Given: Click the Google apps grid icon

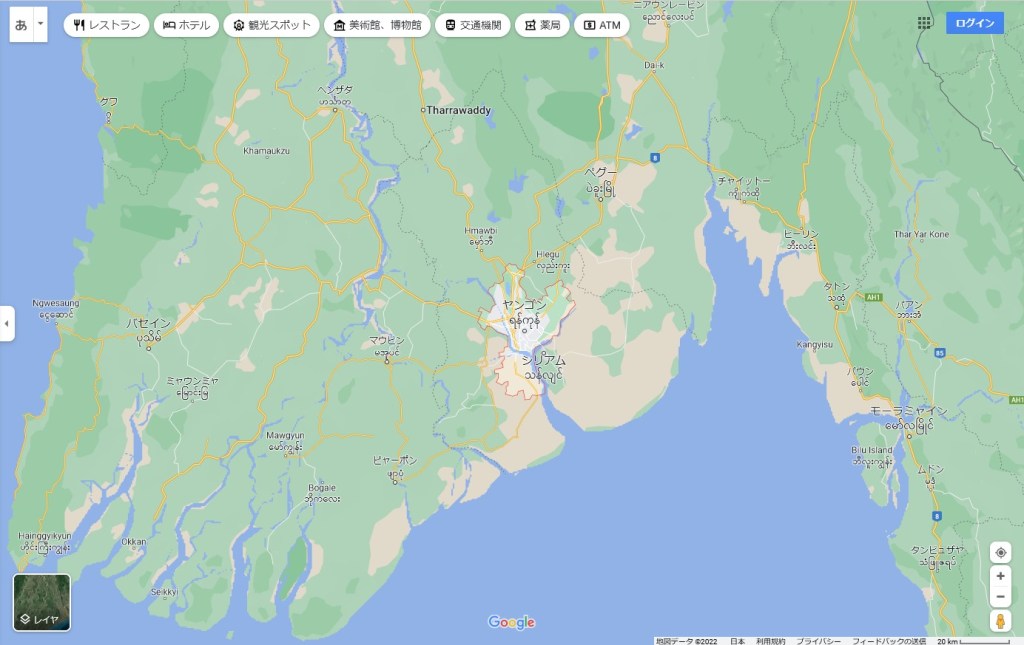Looking at the screenshot, I should 924,23.
